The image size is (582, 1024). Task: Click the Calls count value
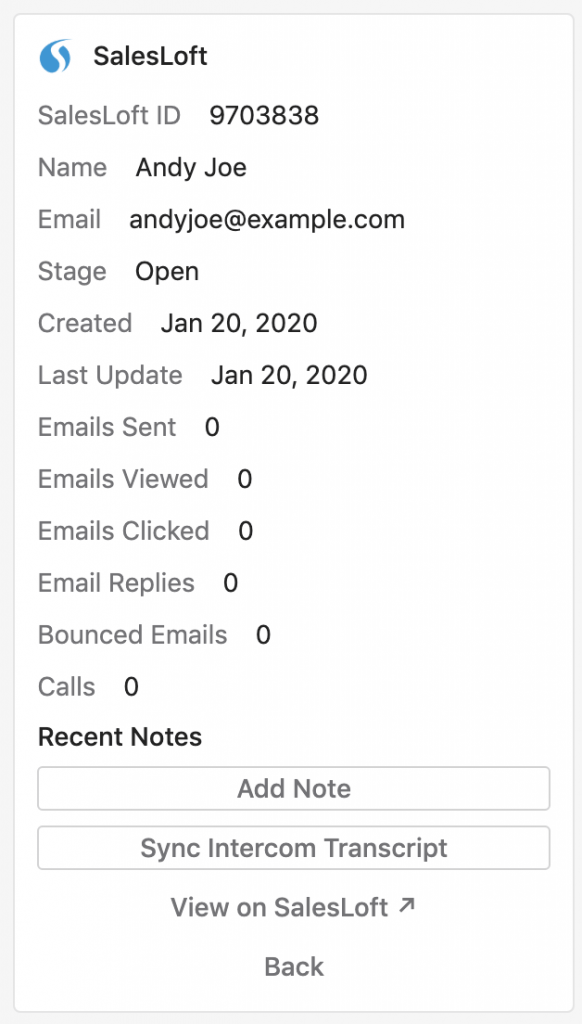(131, 687)
